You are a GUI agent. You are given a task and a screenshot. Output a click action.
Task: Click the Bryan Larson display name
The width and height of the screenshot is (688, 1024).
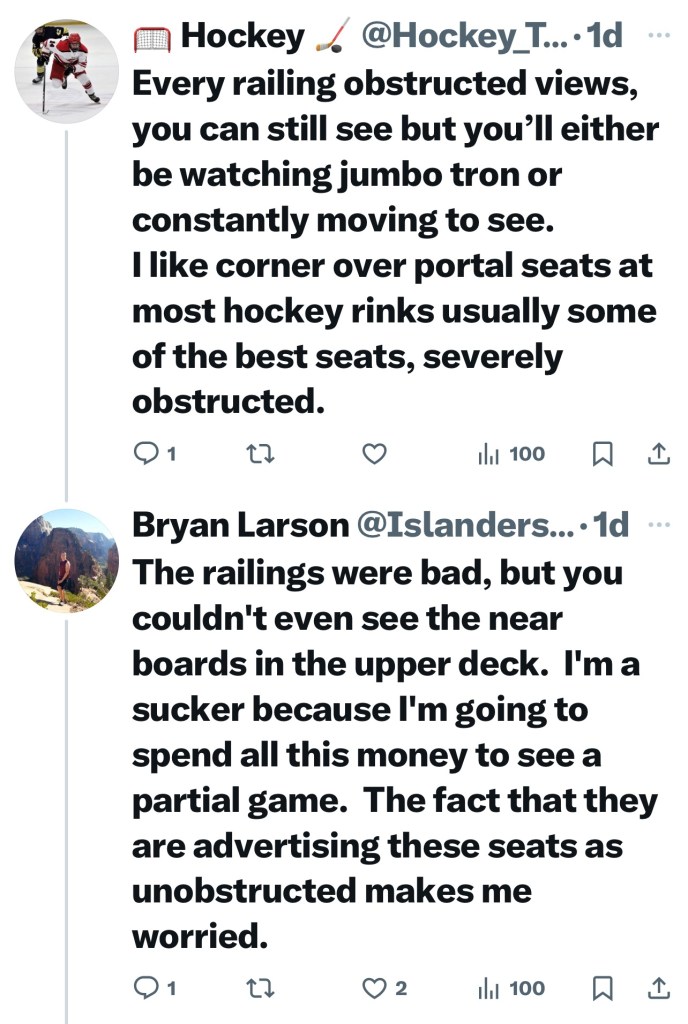pos(238,525)
